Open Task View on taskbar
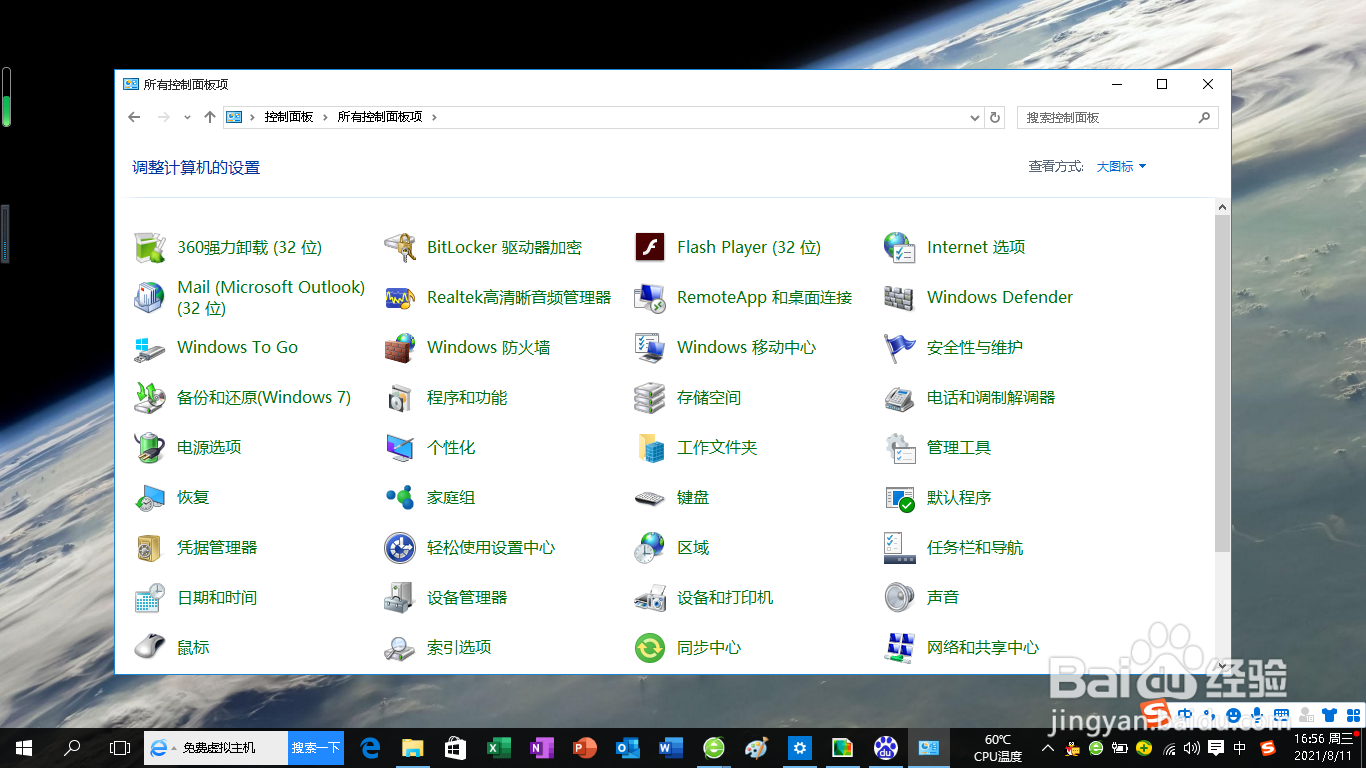 pyautogui.click(x=120, y=747)
